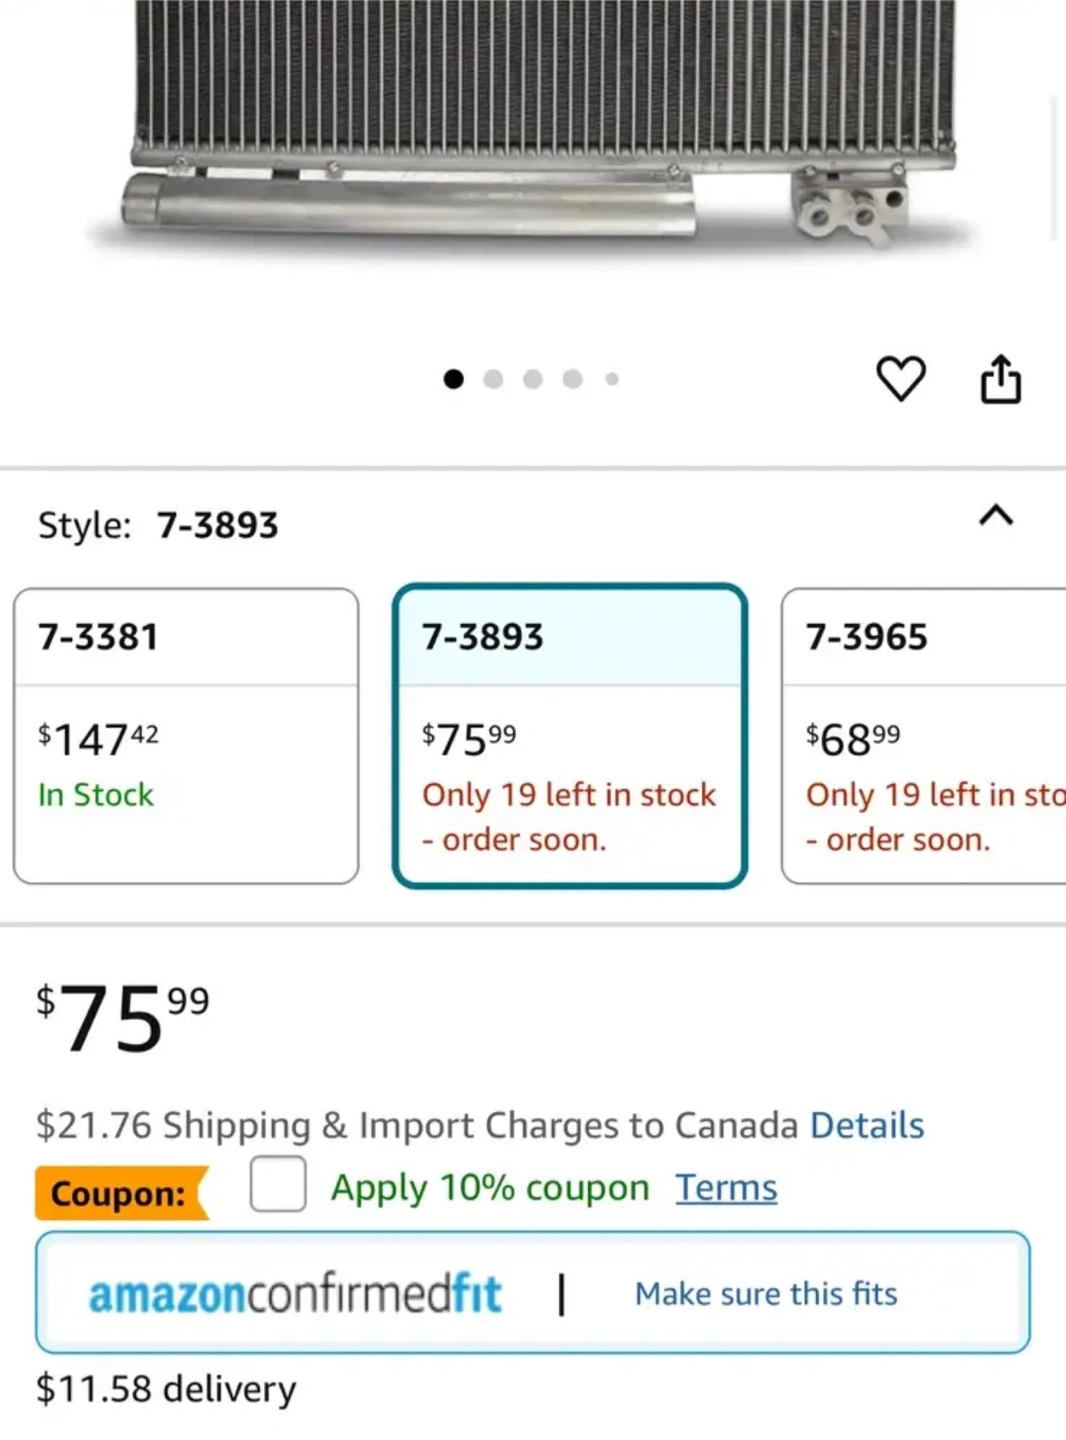Select style 7-3893 option
1066x1440 pixels.
point(570,735)
